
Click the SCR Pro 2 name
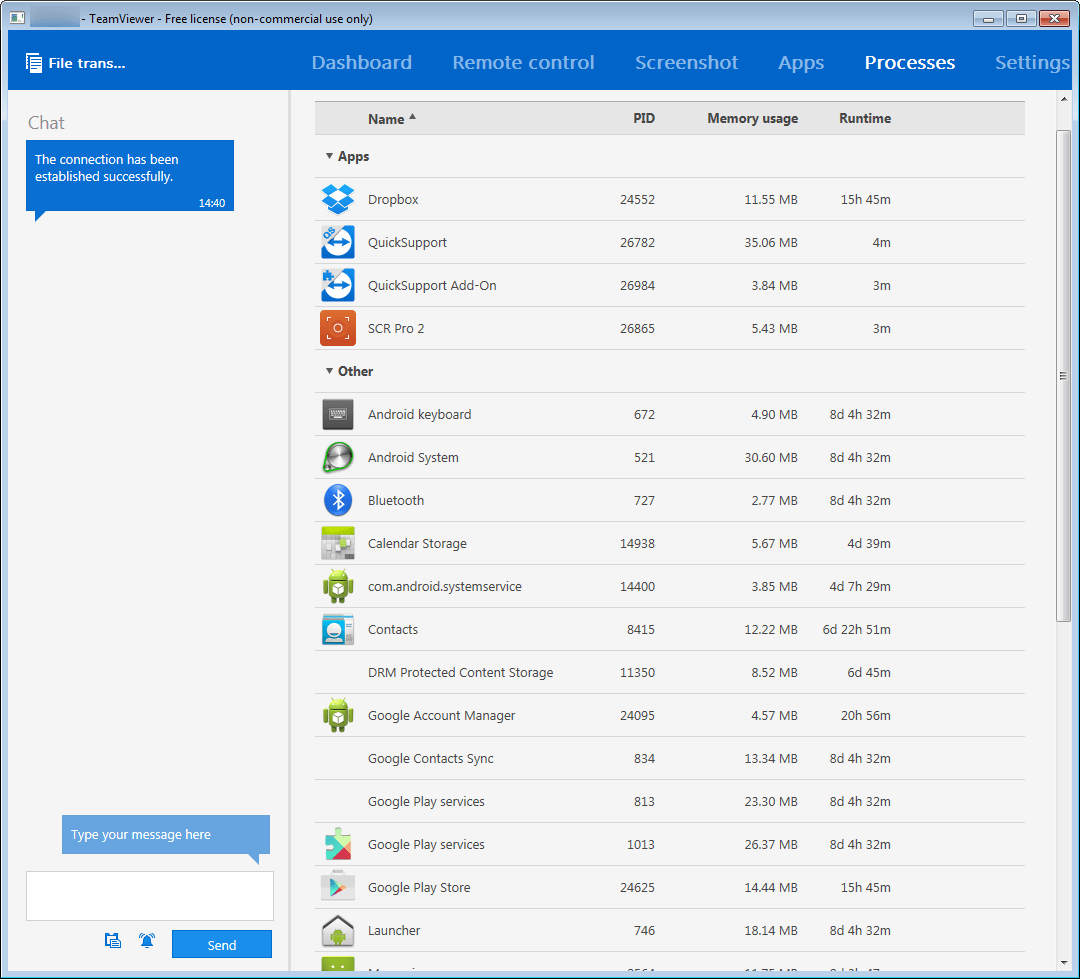[396, 329]
